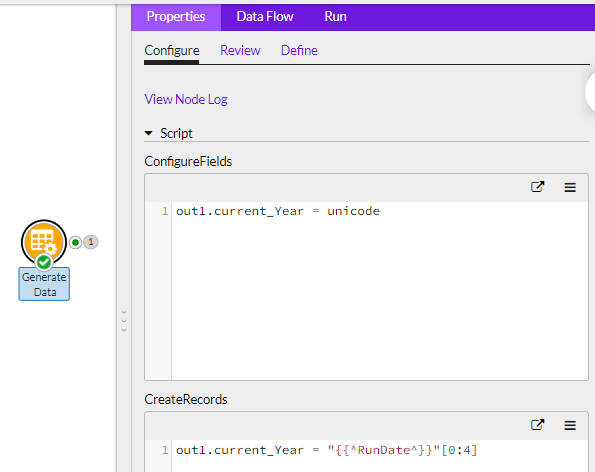This screenshot has width=595, height=472.
Task: Click the green success checkmark on node
Action: point(44,262)
